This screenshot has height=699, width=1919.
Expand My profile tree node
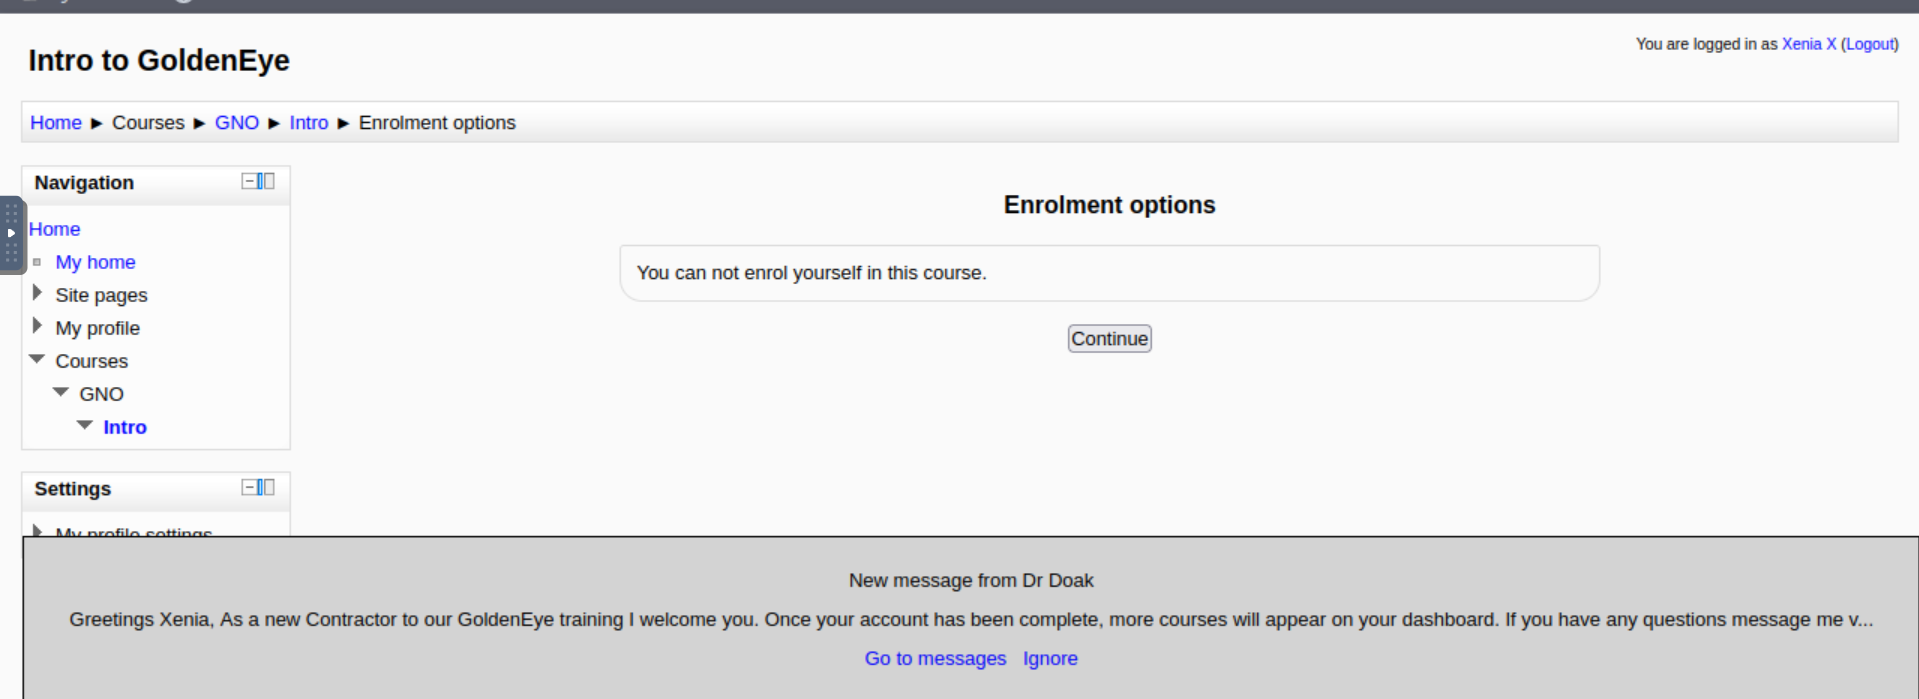tap(37, 326)
